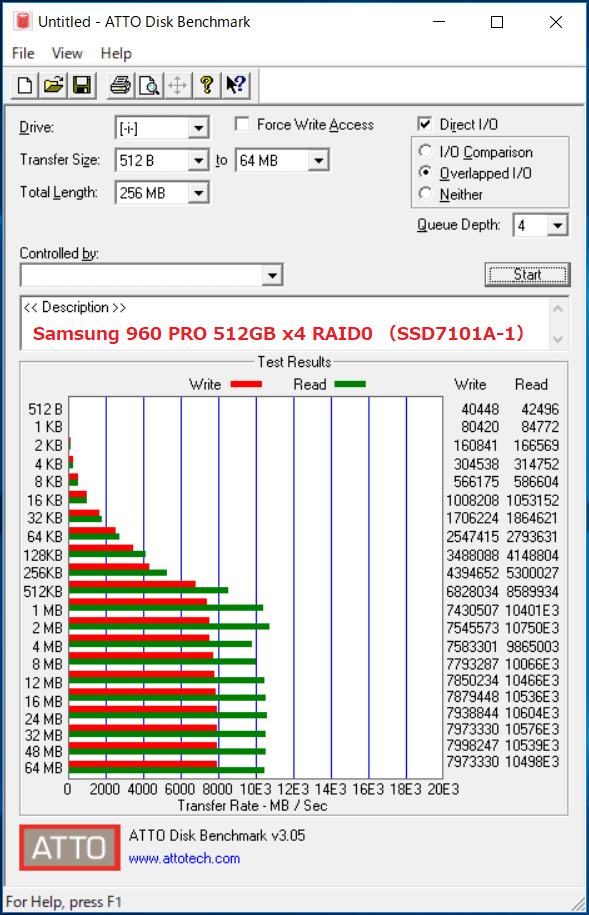Expand the 512 B transfer size dropdown
Viewport: 589px width, 915px height.
198,160
